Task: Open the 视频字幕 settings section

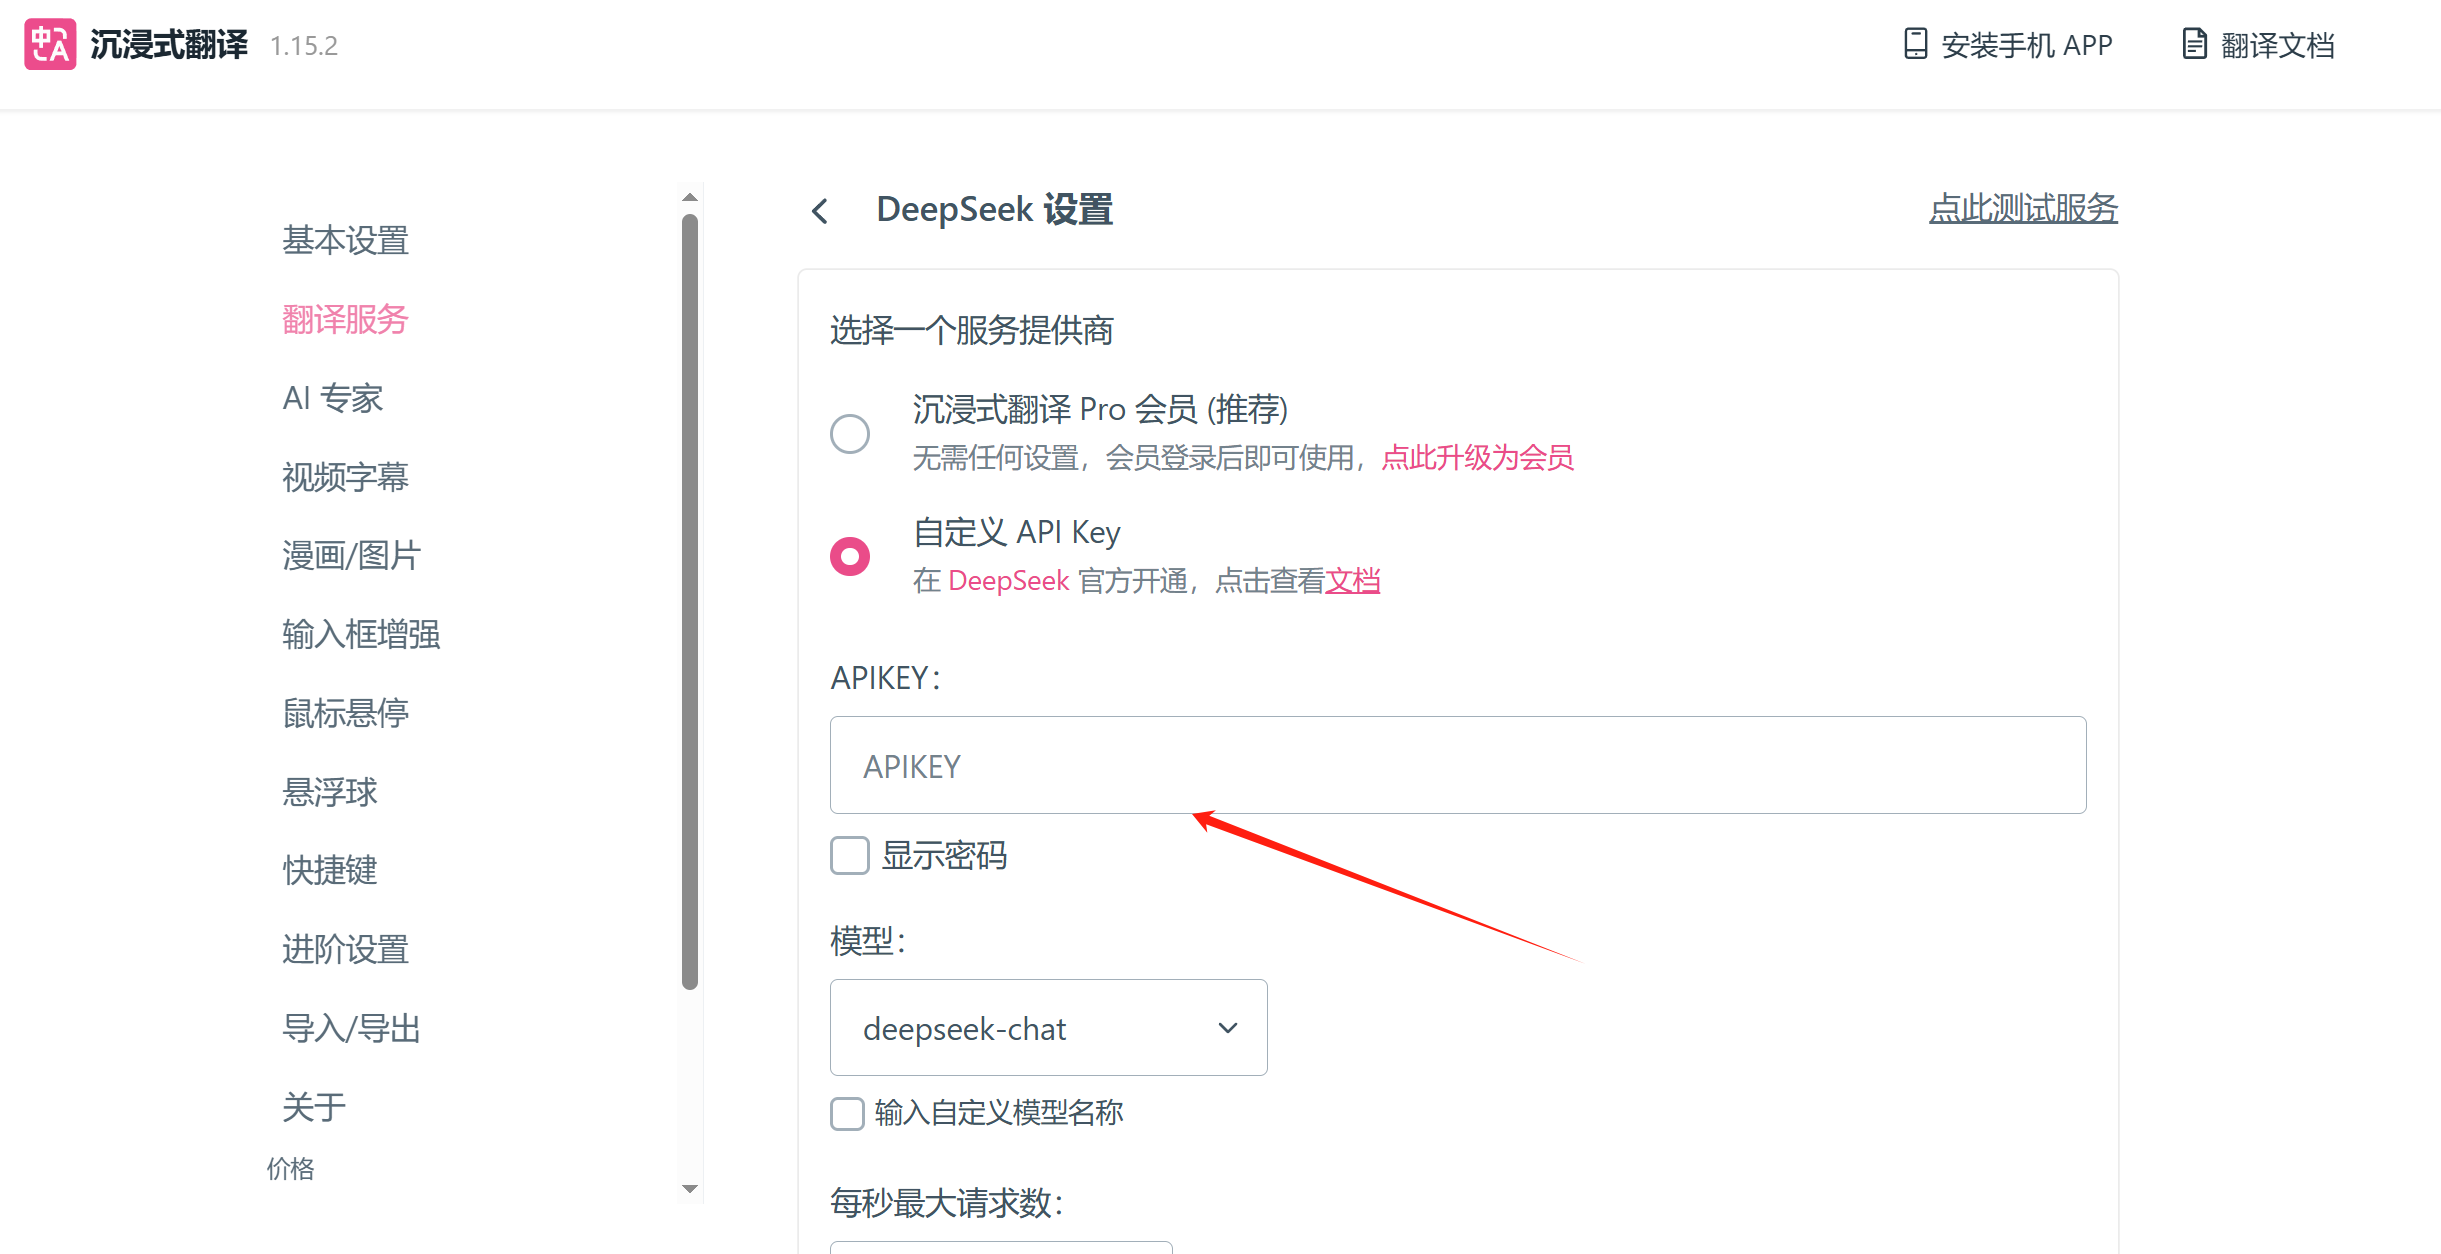Action: pos(345,477)
